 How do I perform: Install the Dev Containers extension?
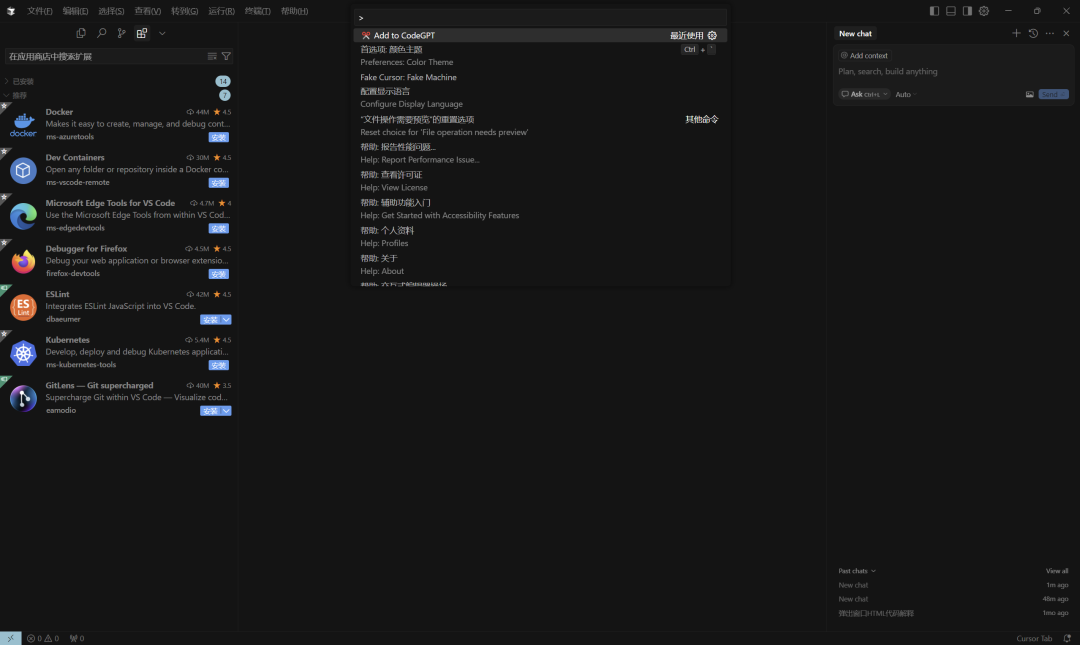[x=218, y=183]
